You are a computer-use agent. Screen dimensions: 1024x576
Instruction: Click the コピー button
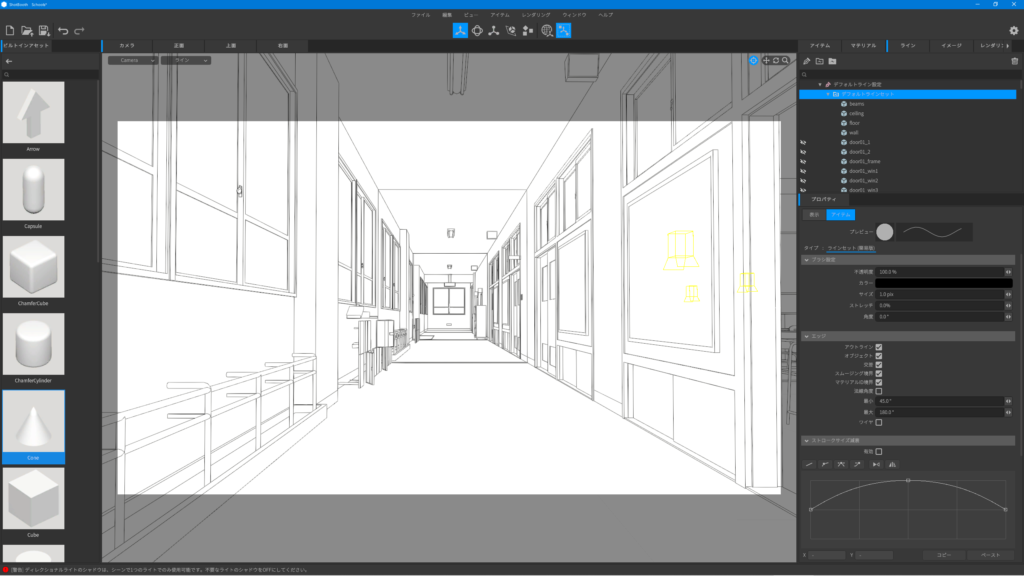[x=943, y=555]
